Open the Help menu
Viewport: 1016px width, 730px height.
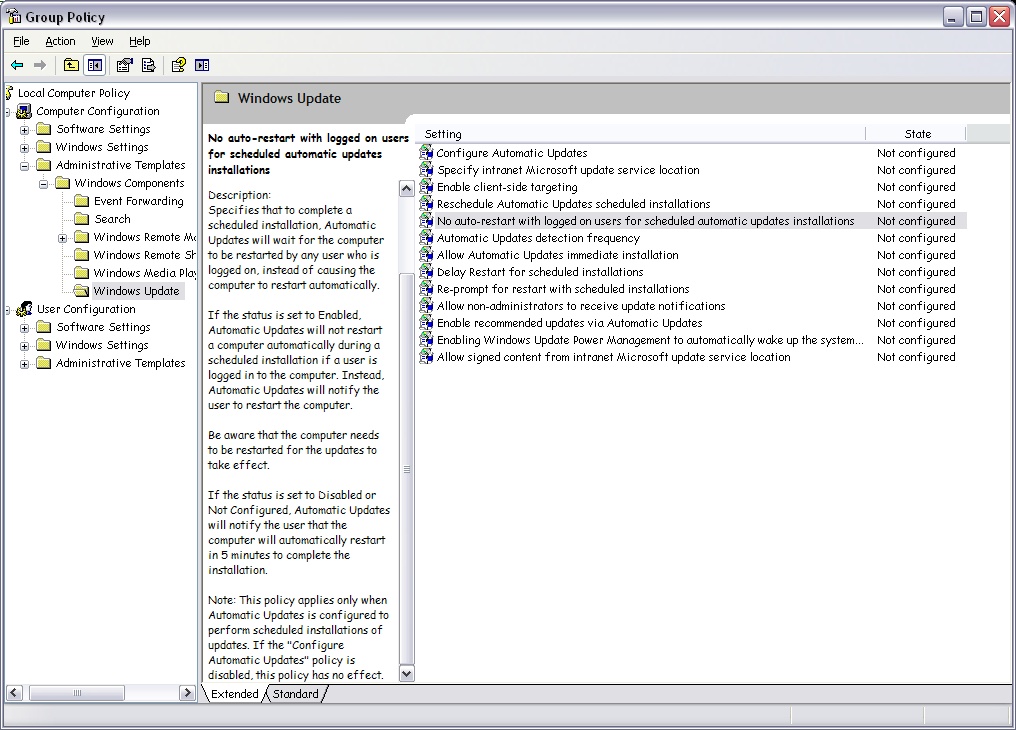coord(139,41)
